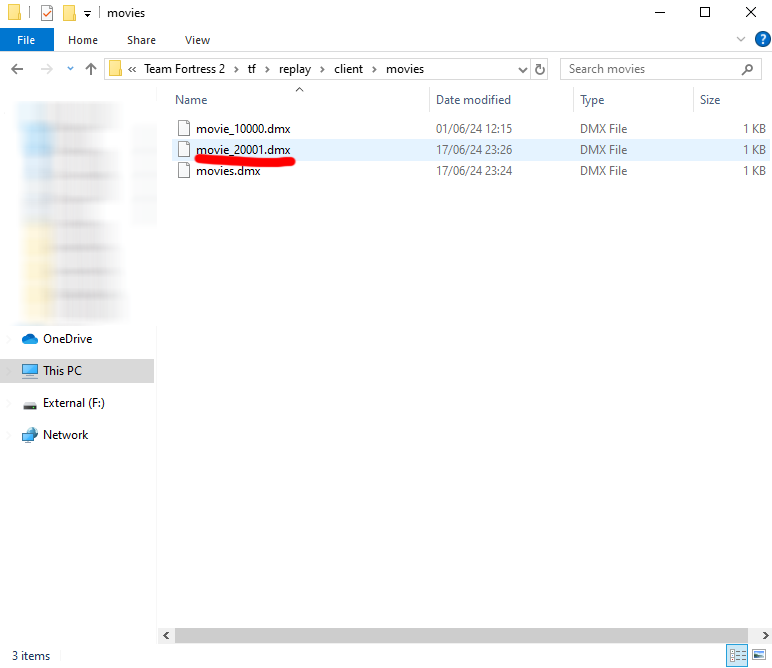Expand the breadcrumb chevron after replay
The width and height of the screenshot is (772, 668).
[322, 69]
